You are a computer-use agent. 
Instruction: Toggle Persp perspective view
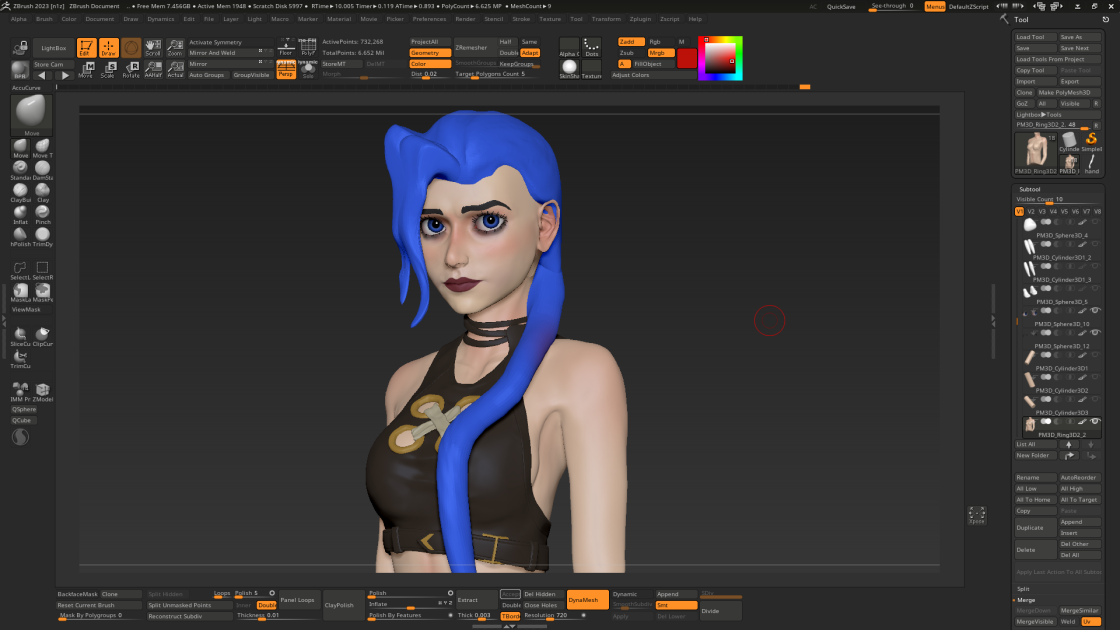coord(286,69)
